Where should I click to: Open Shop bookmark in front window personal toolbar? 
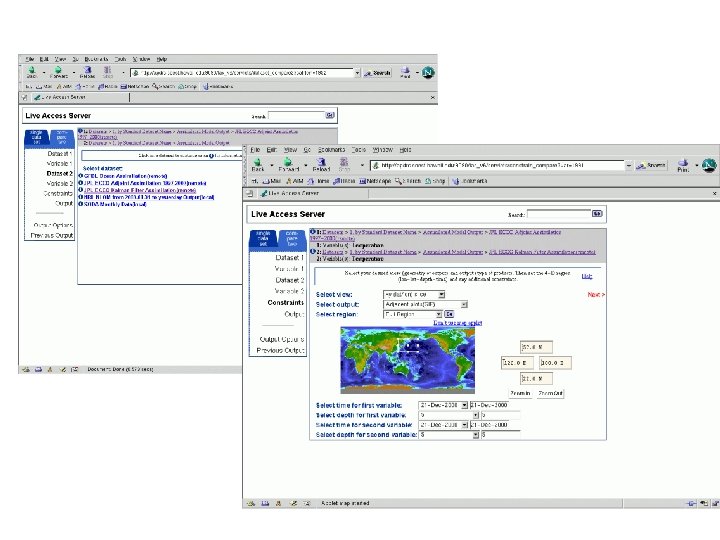click(x=435, y=181)
